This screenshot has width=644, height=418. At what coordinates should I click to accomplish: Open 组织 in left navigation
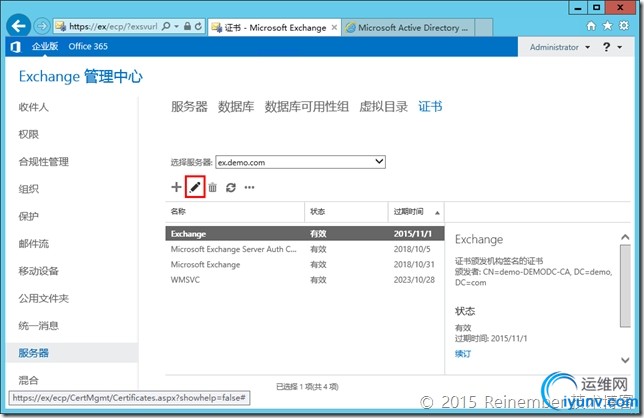(28, 189)
